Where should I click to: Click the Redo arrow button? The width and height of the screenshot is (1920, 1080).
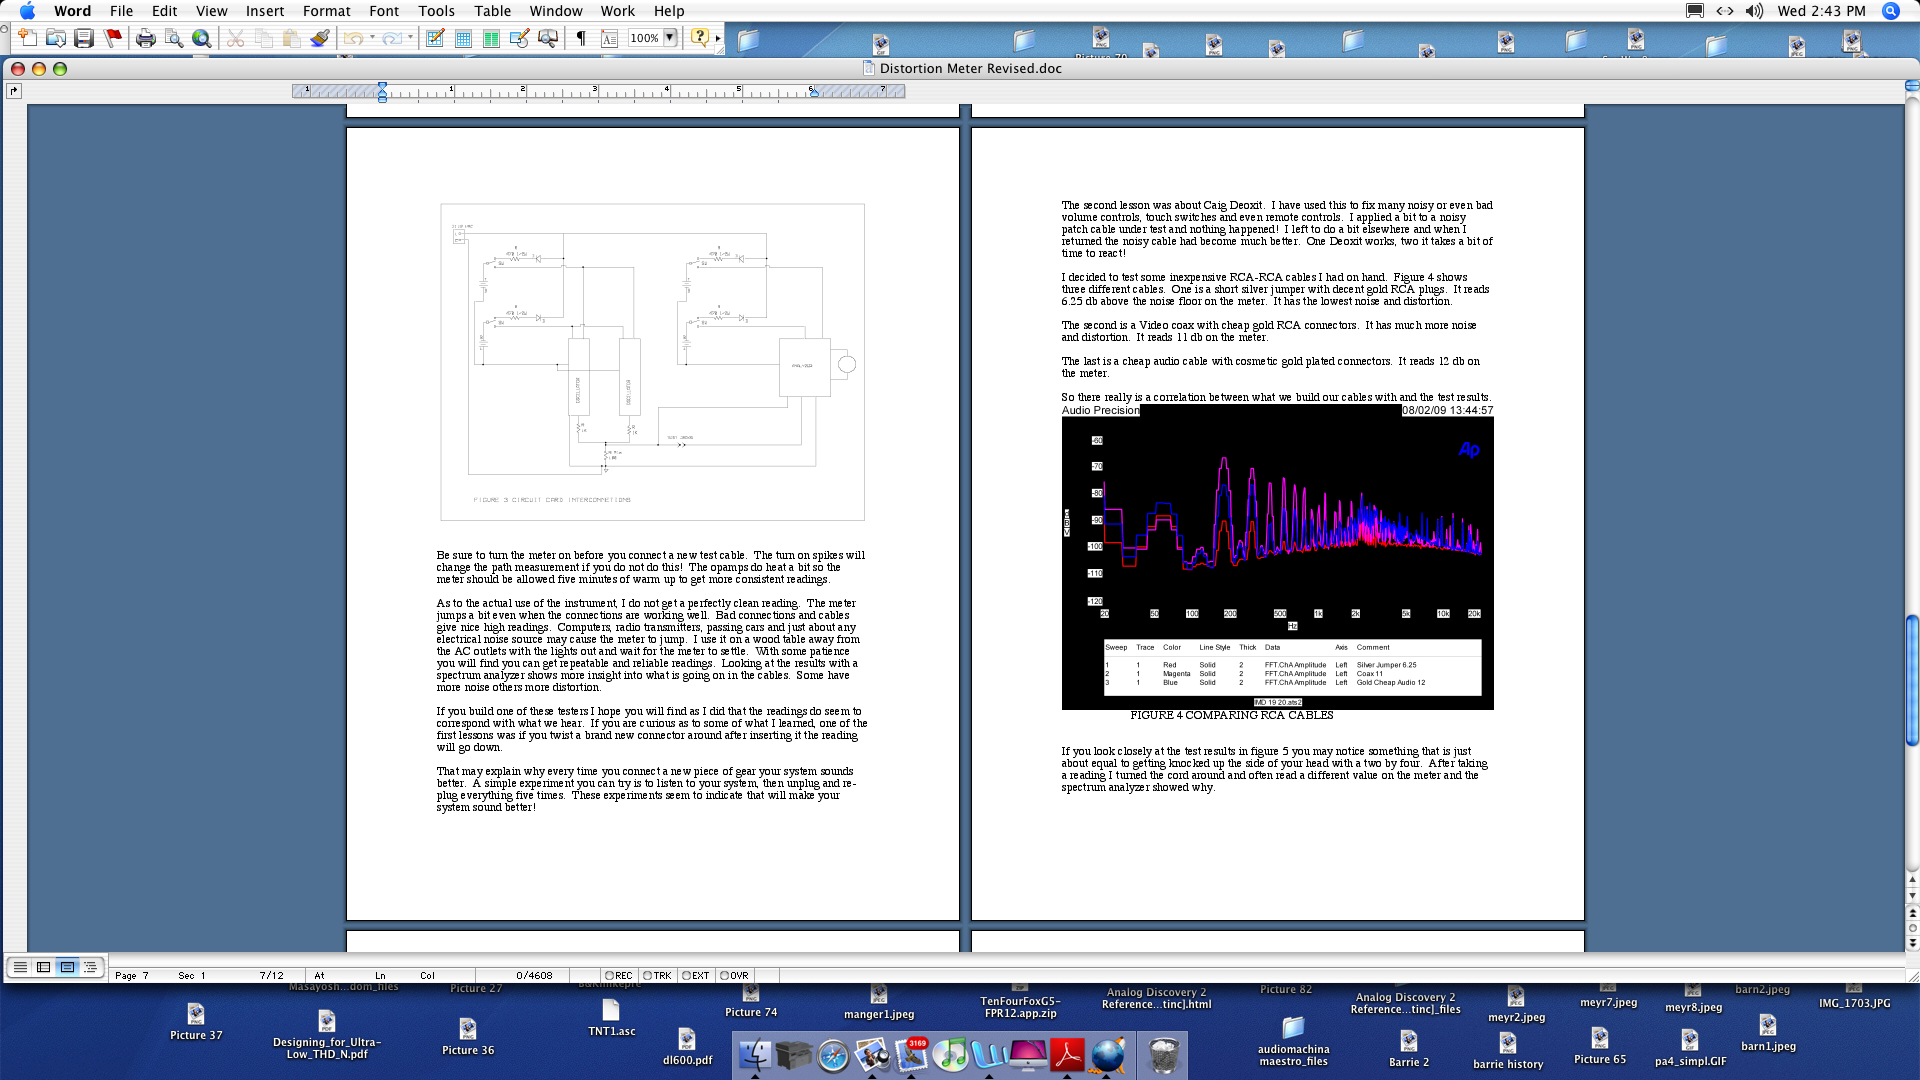click(x=391, y=38)
